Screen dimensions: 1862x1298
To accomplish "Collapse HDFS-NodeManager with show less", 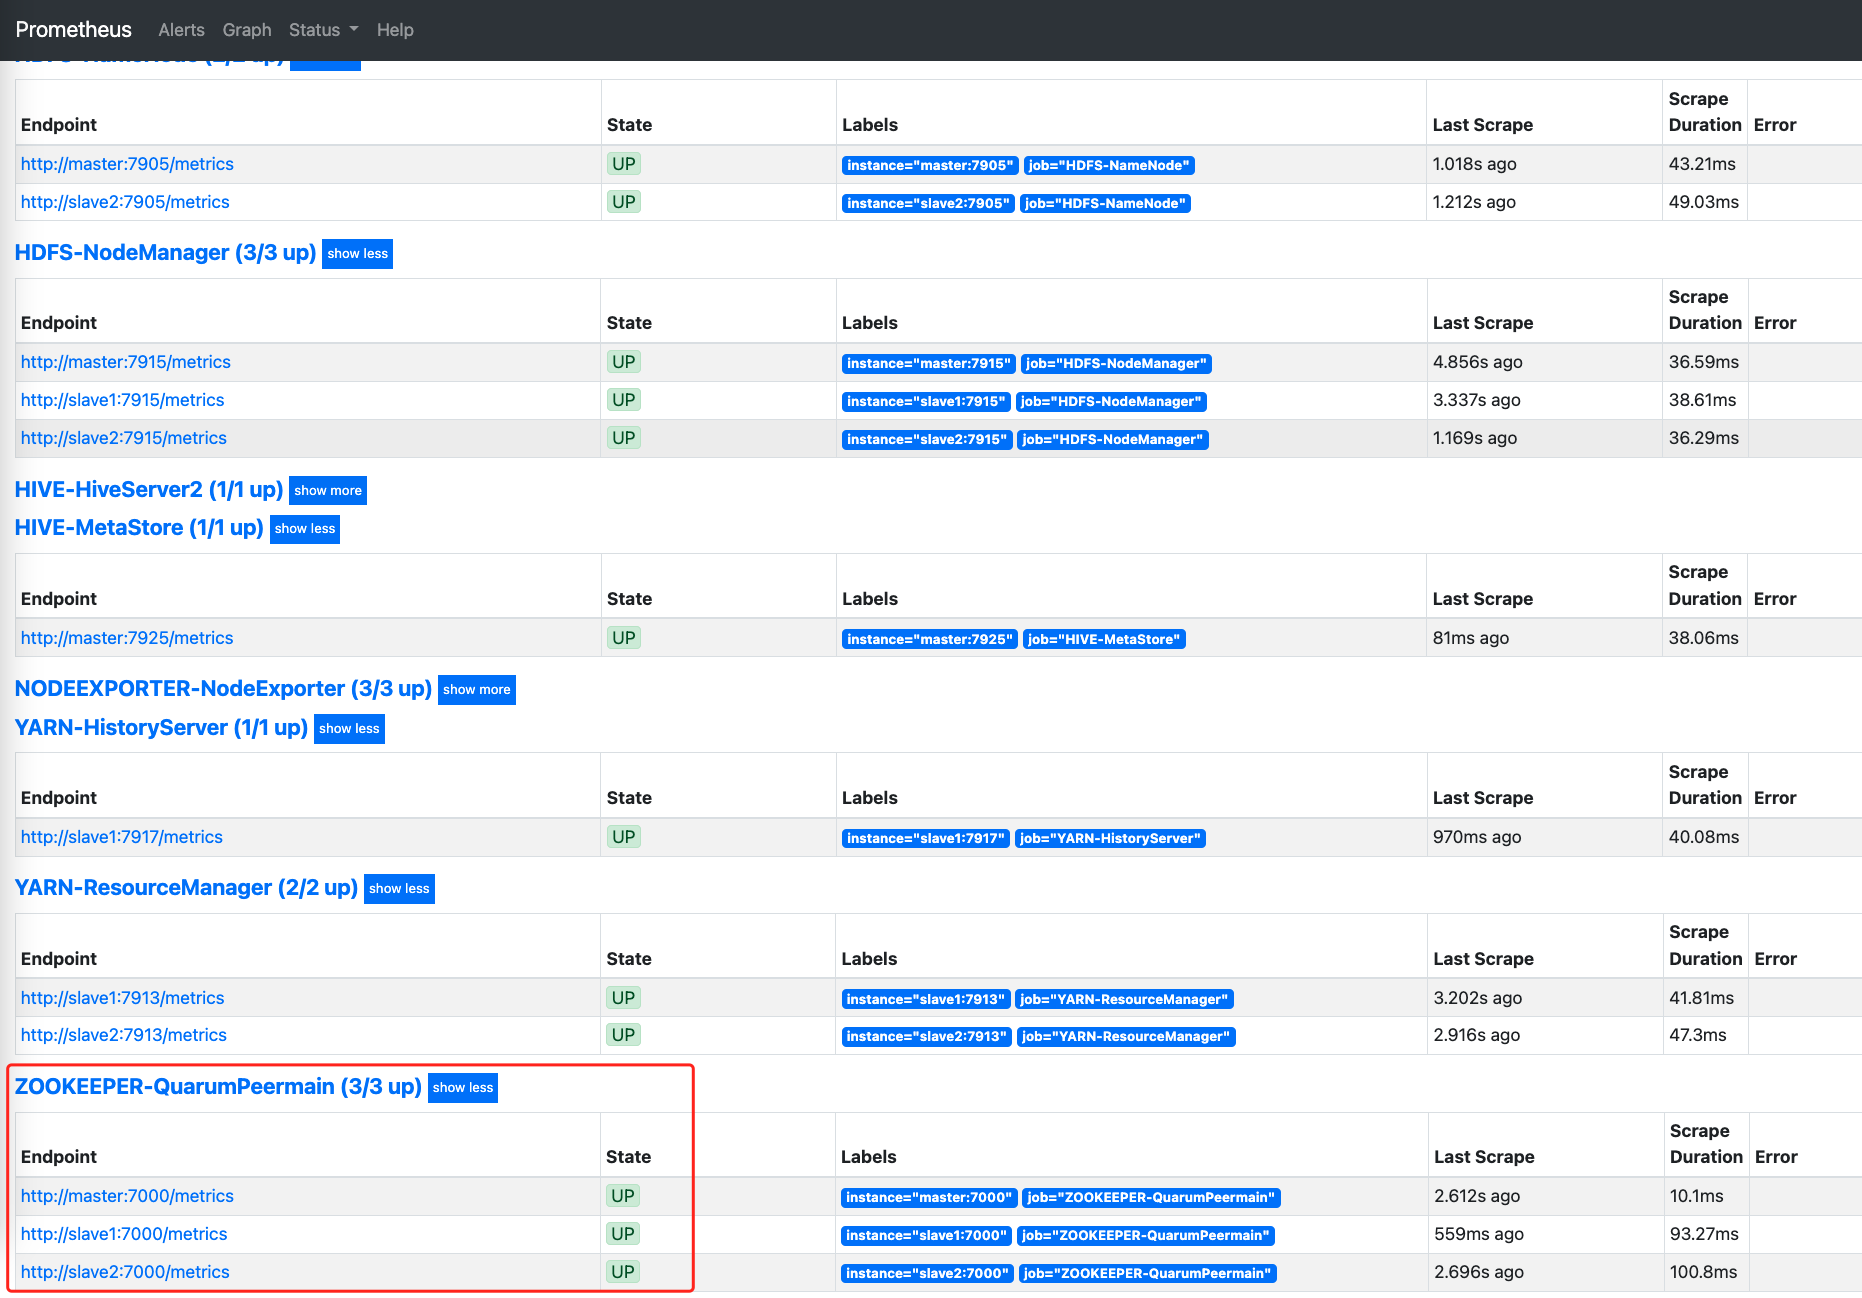I will pos(357,254).
